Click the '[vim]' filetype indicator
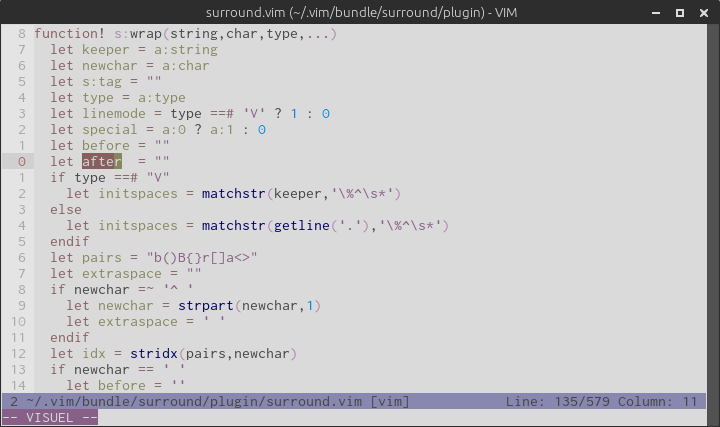 click(x=390, y=402)
